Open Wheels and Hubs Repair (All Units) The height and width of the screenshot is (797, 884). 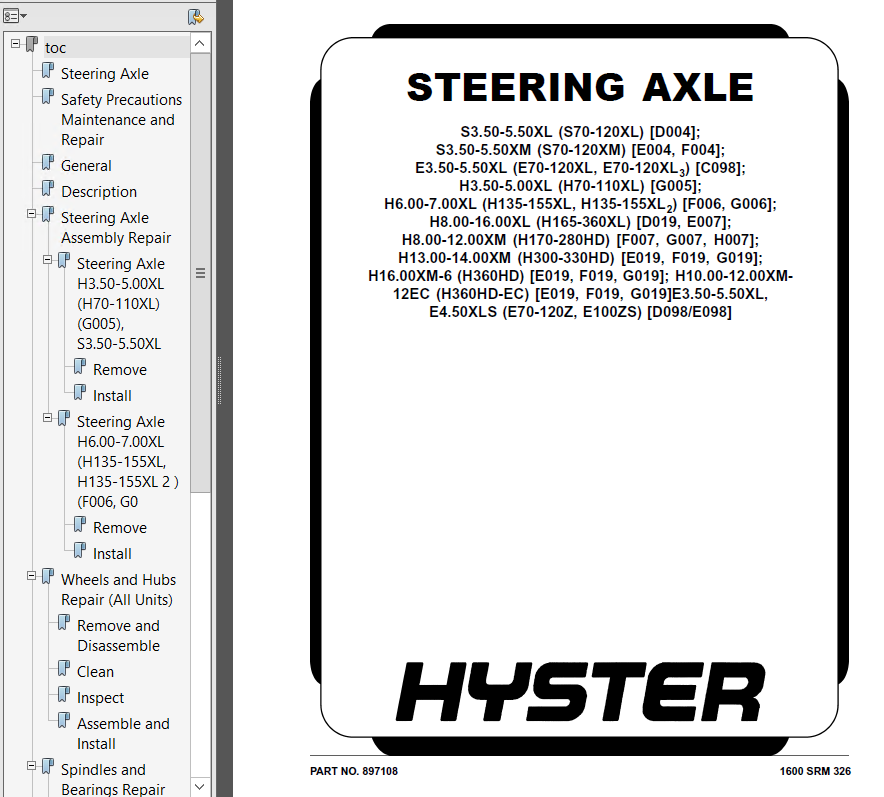(x=118, y=590)
